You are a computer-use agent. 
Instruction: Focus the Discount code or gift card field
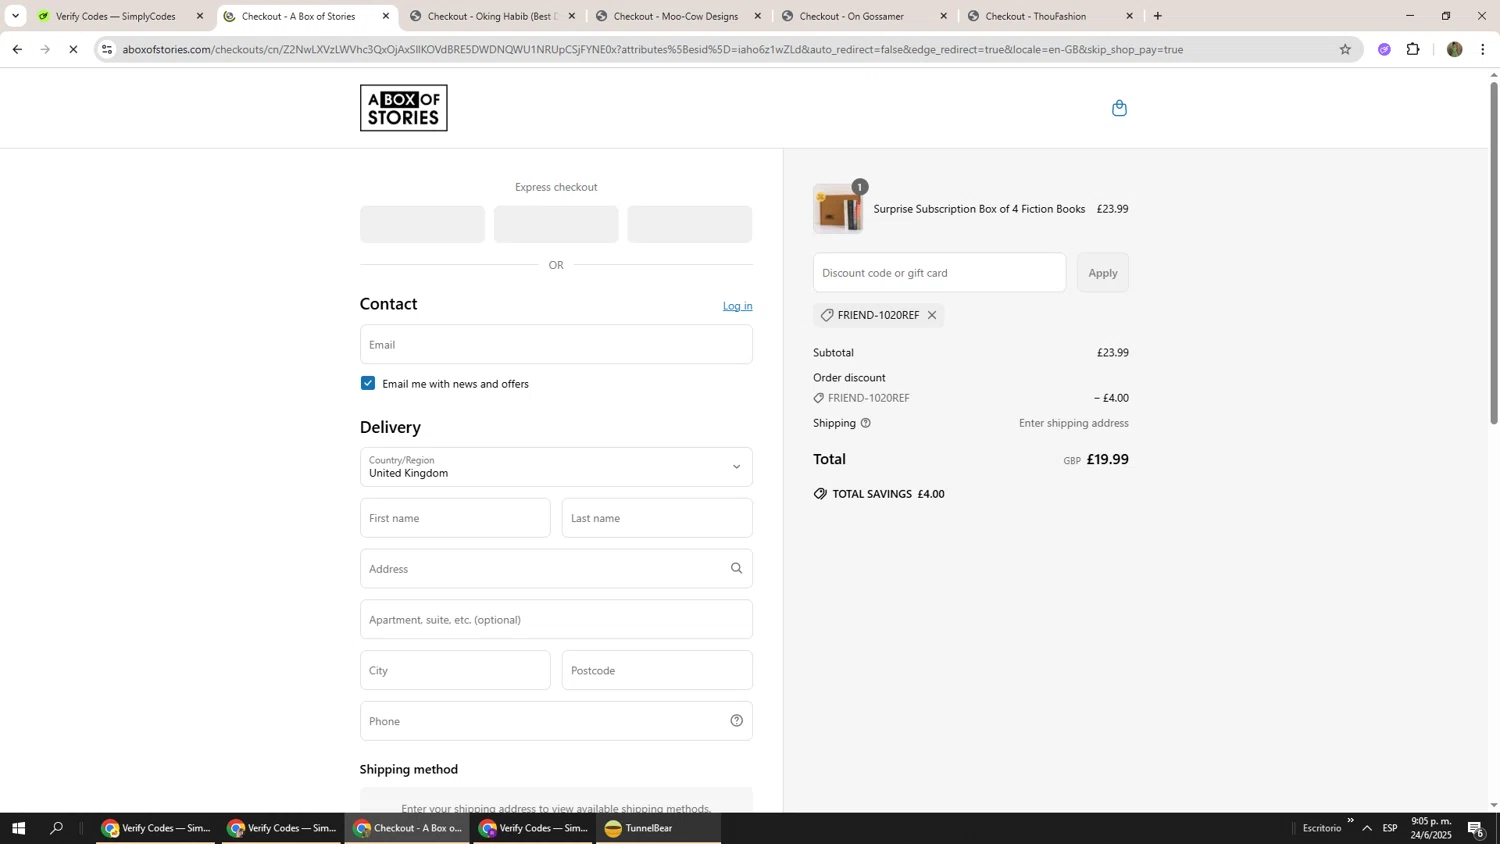pos(939,273)
